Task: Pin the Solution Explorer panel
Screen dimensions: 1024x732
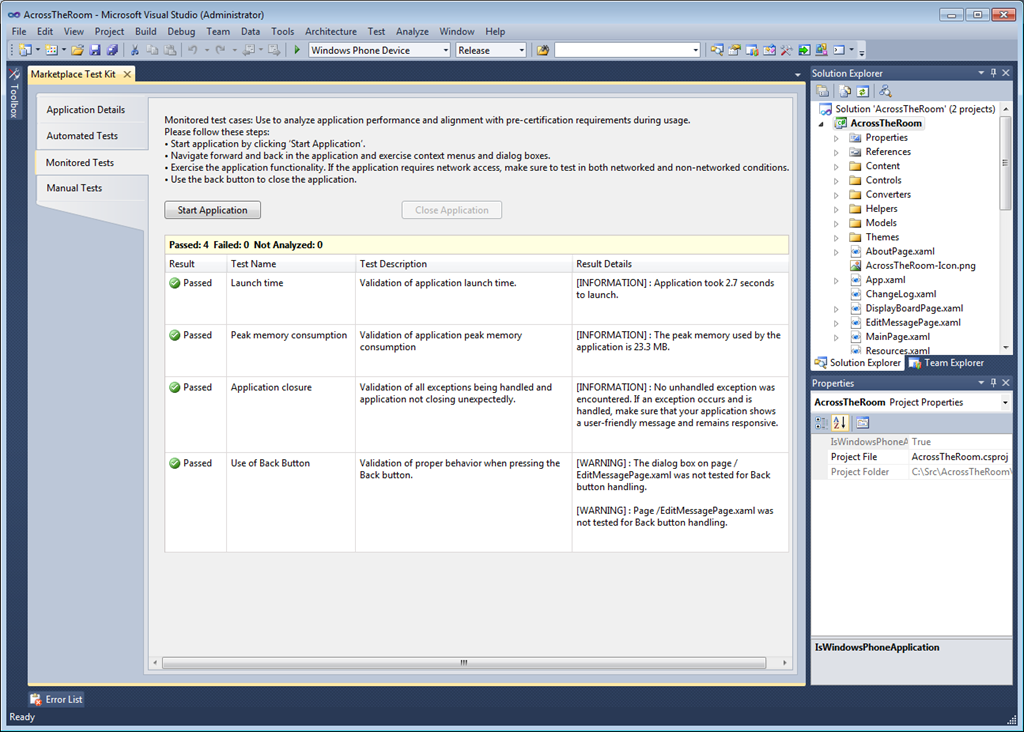Action: click(x=993, y=73)
